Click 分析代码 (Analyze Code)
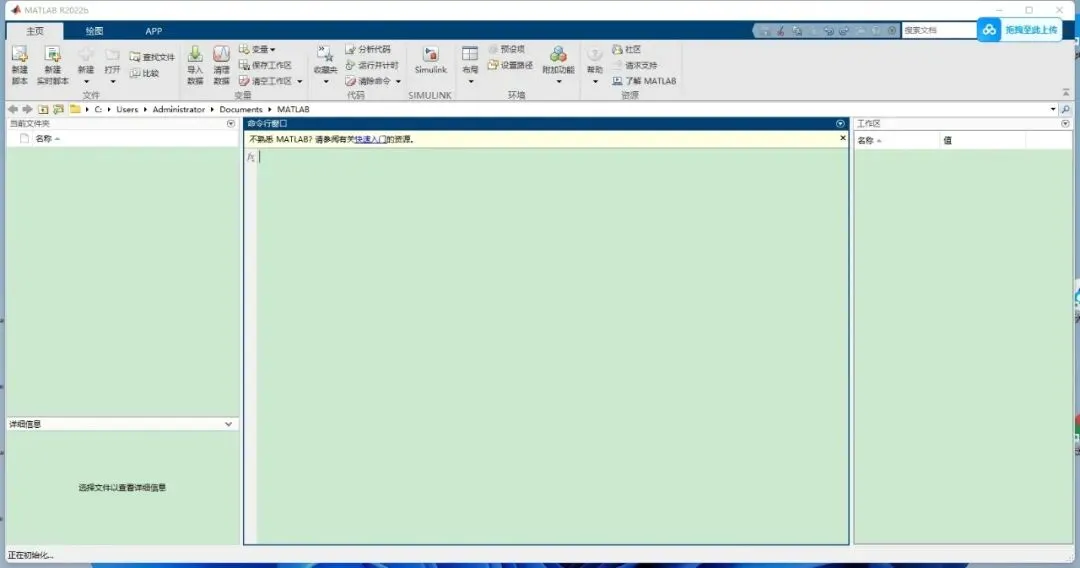Viewport: 1080px width, 568px height. pos(368,49)
